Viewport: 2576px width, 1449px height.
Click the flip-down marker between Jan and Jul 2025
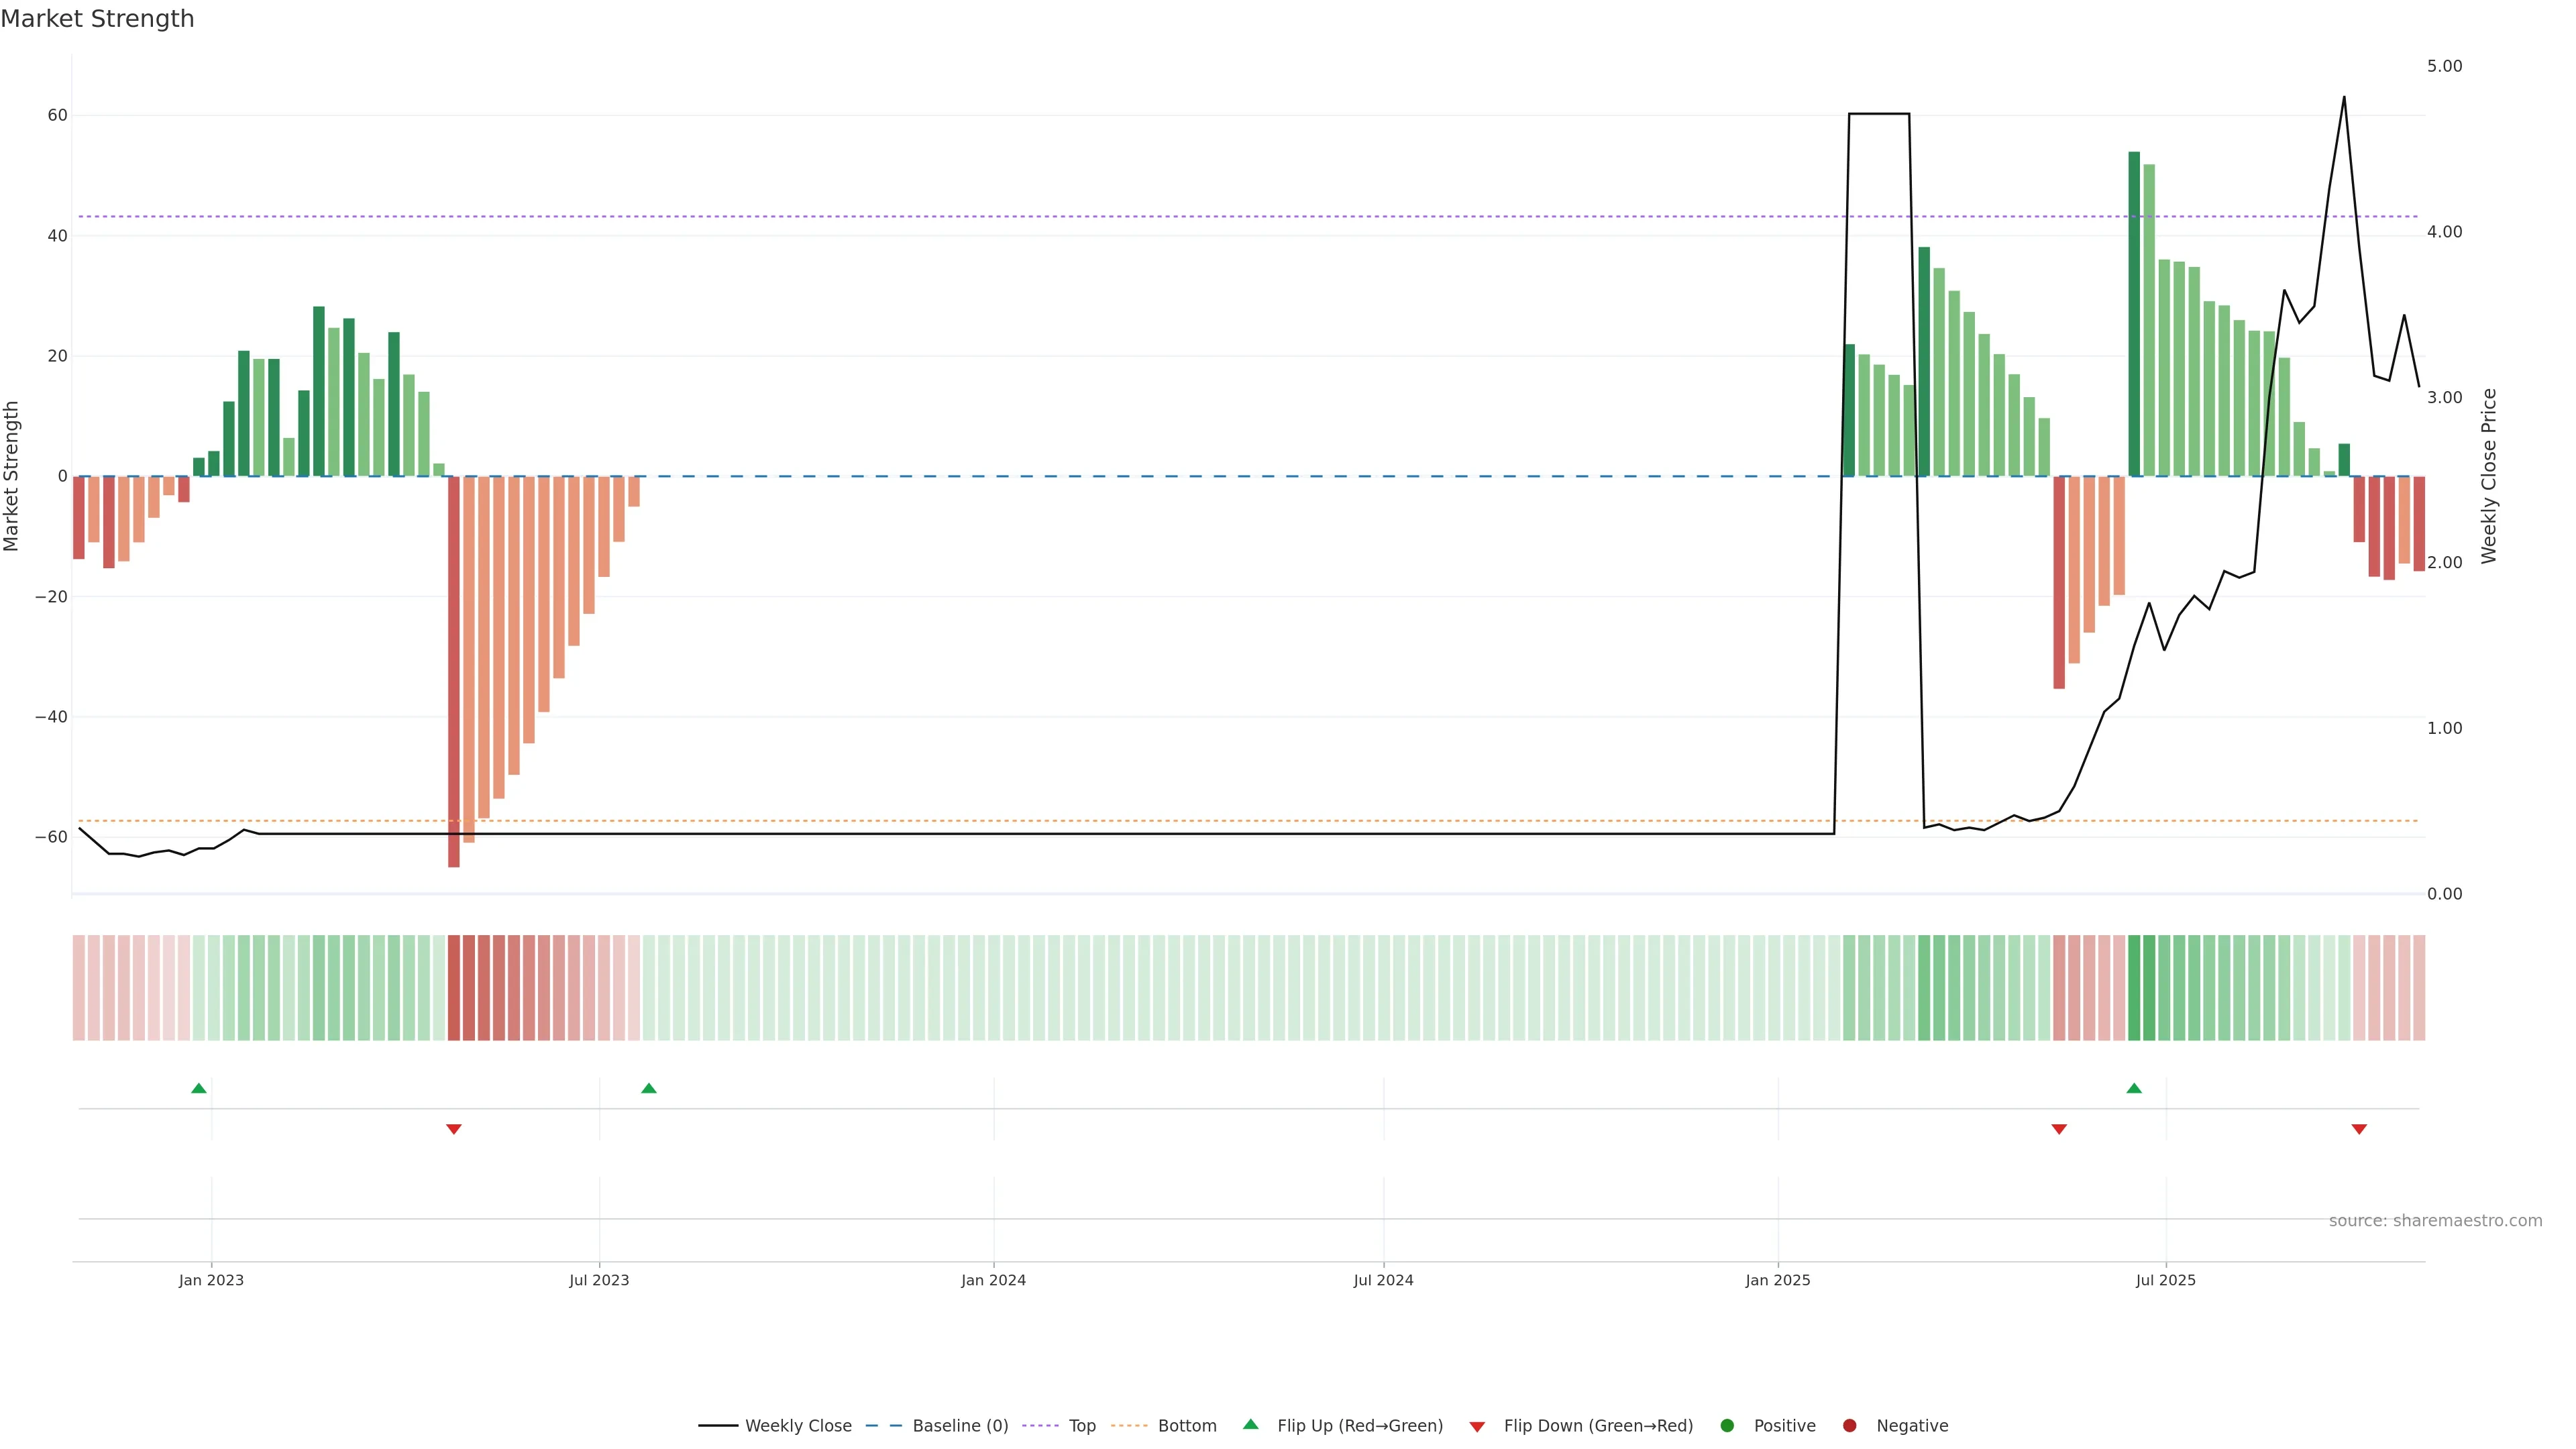tap(2059, 1129)
